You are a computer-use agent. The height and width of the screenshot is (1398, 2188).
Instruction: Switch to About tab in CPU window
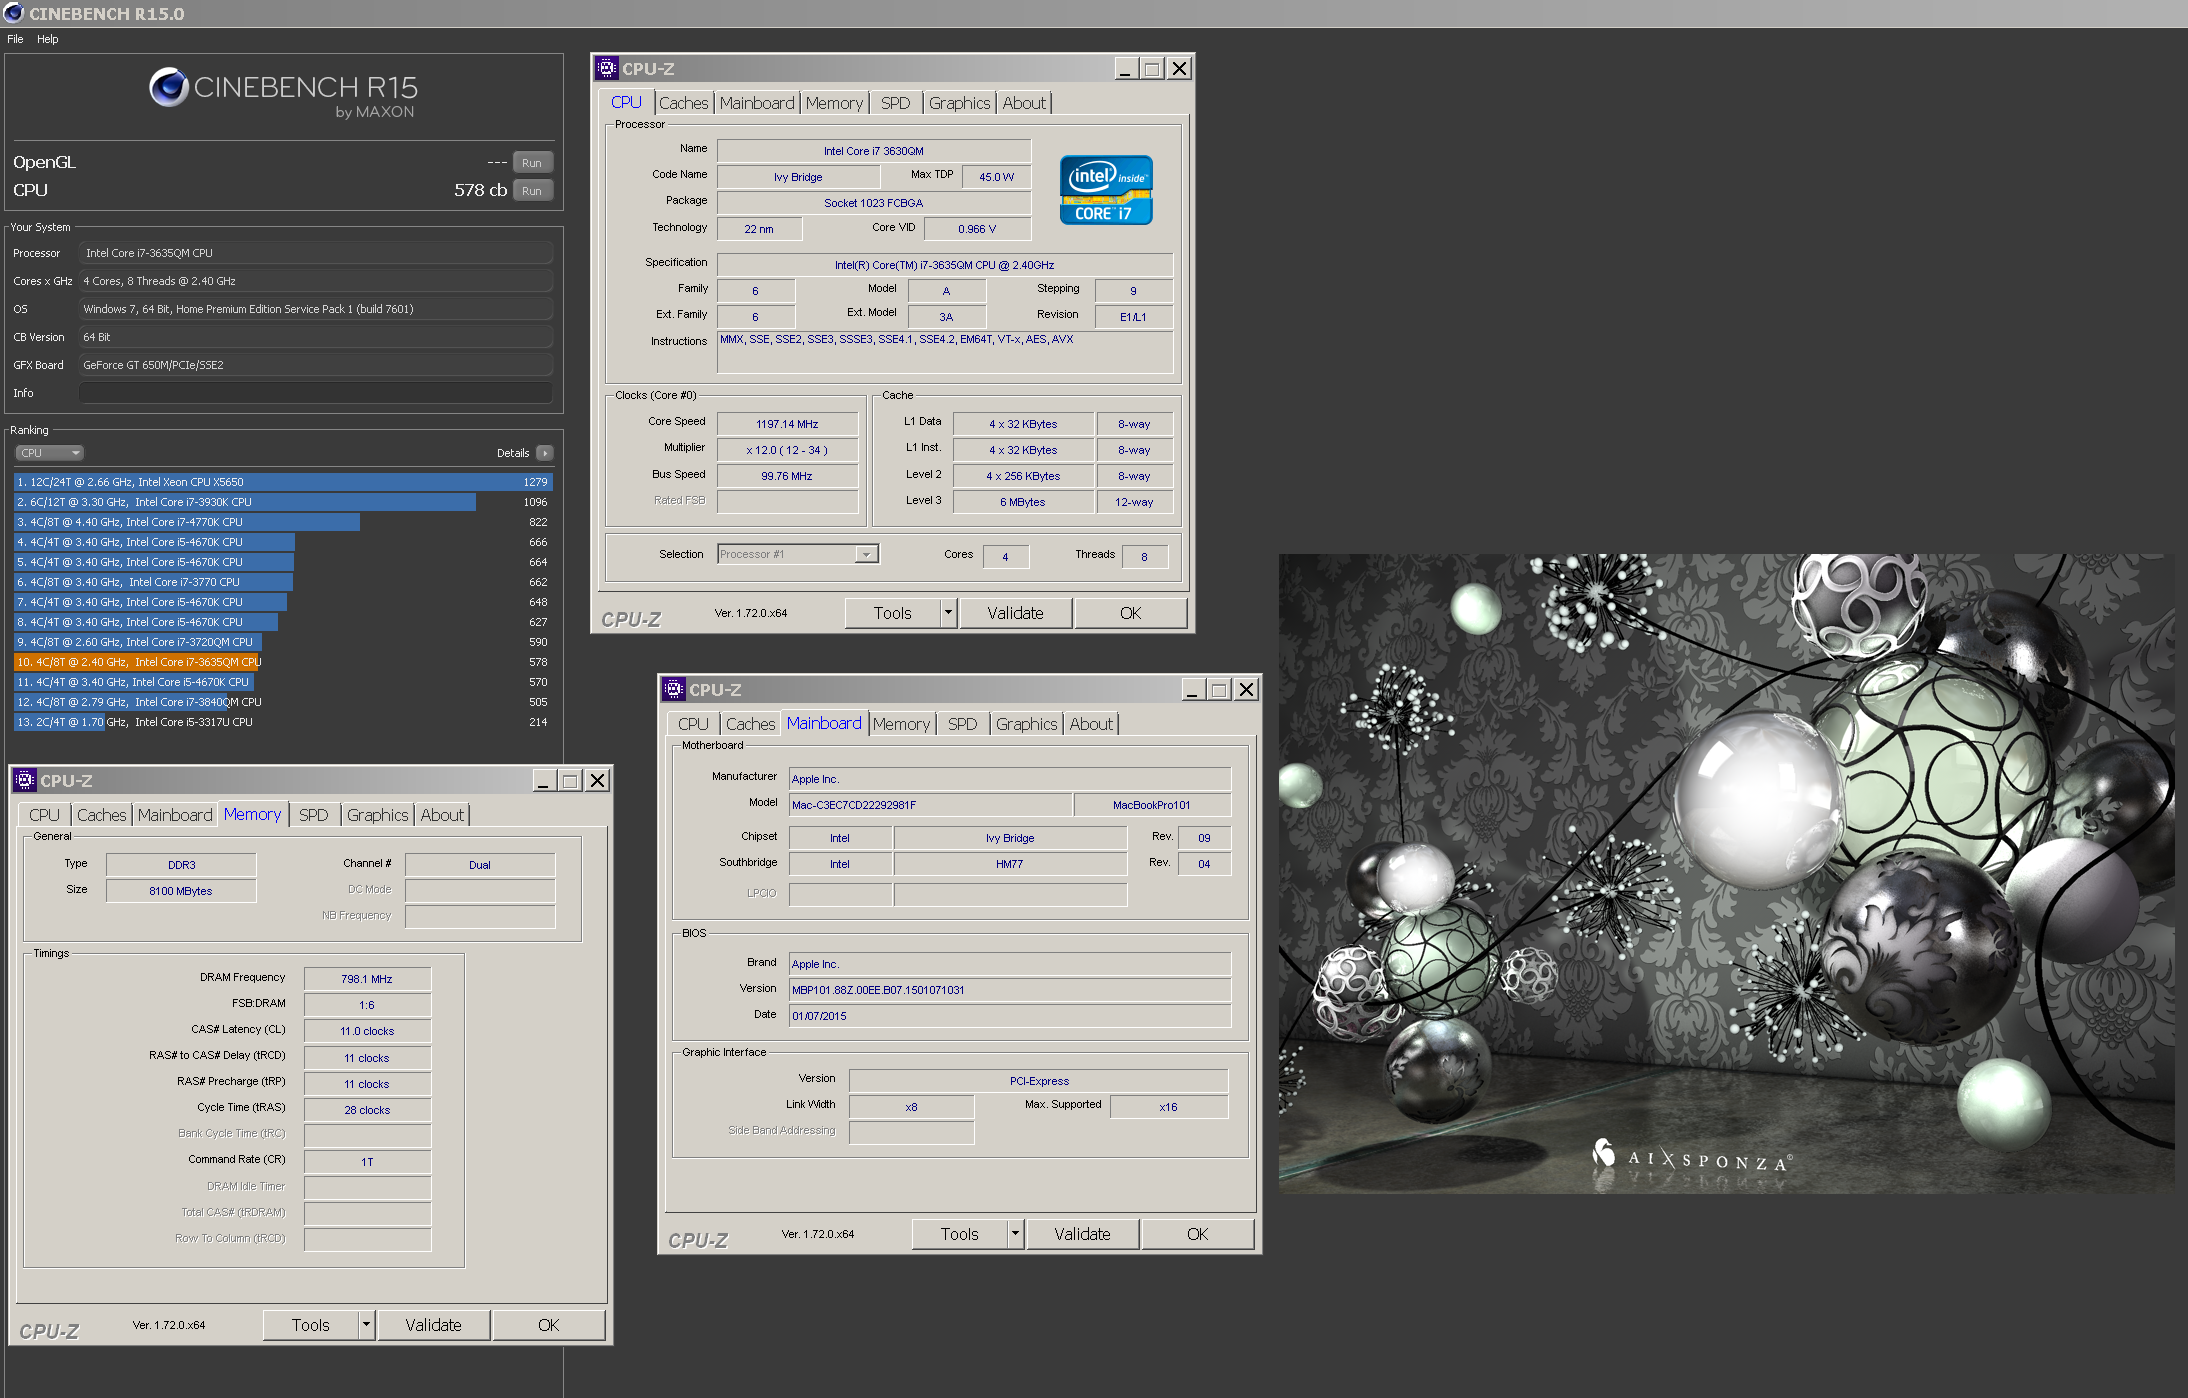[x=1024, y=103]
